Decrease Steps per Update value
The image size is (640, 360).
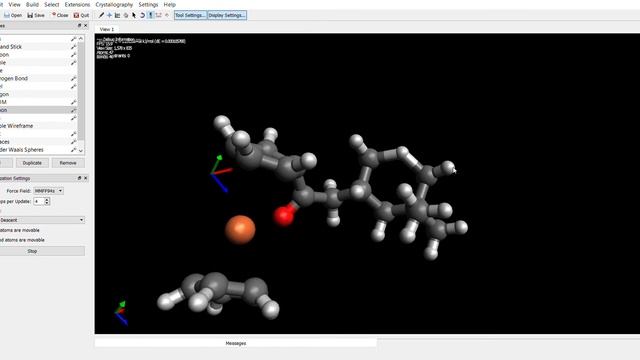[x=47, y=203]
